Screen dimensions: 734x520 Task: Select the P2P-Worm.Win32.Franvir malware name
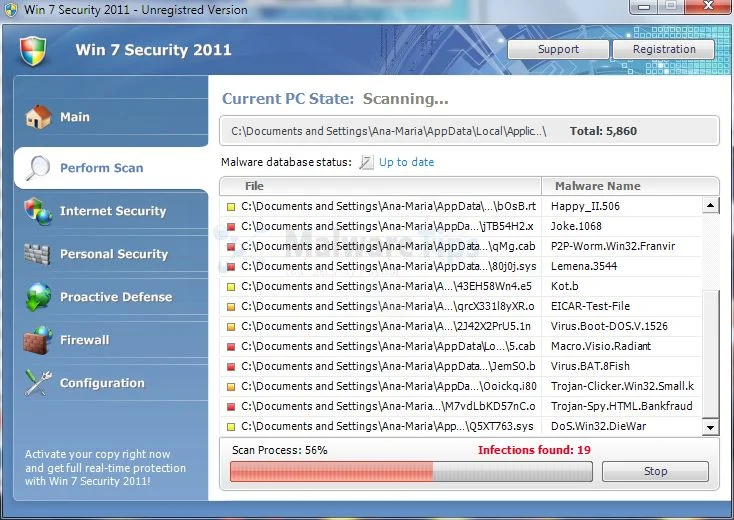pyautogui.click(x=613, y=247)
